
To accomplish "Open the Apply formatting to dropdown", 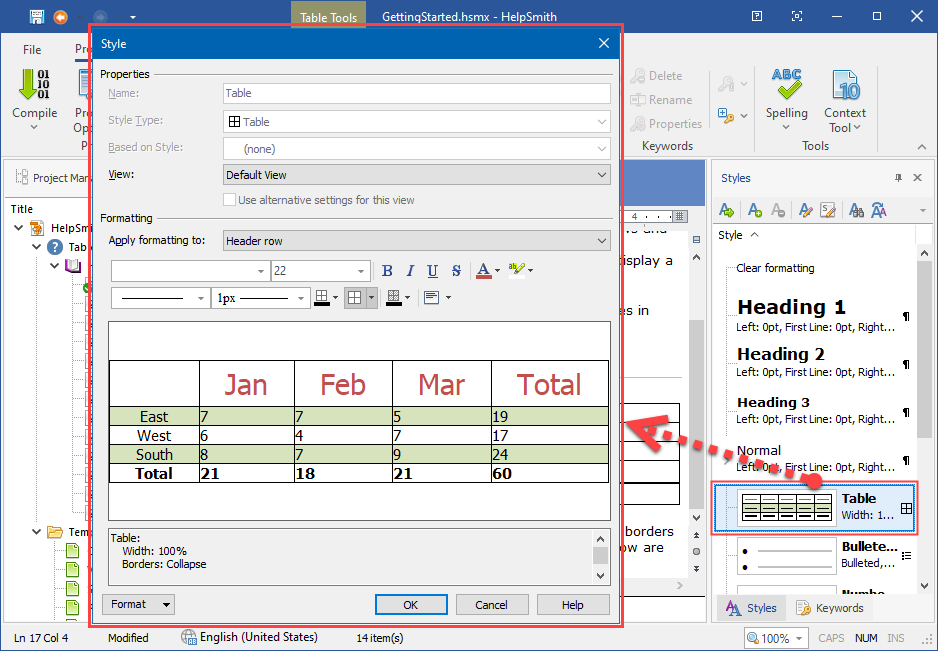I will 416,241.
